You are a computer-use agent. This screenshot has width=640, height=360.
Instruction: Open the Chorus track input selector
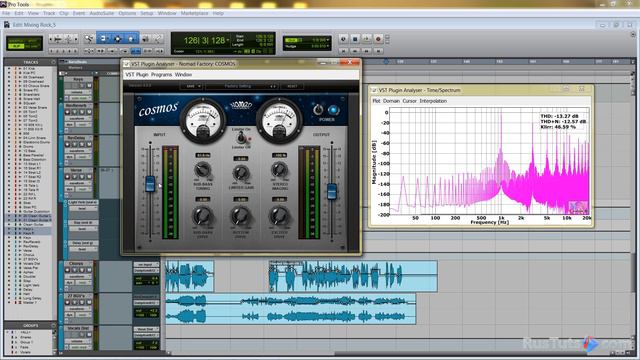point(146,265)
